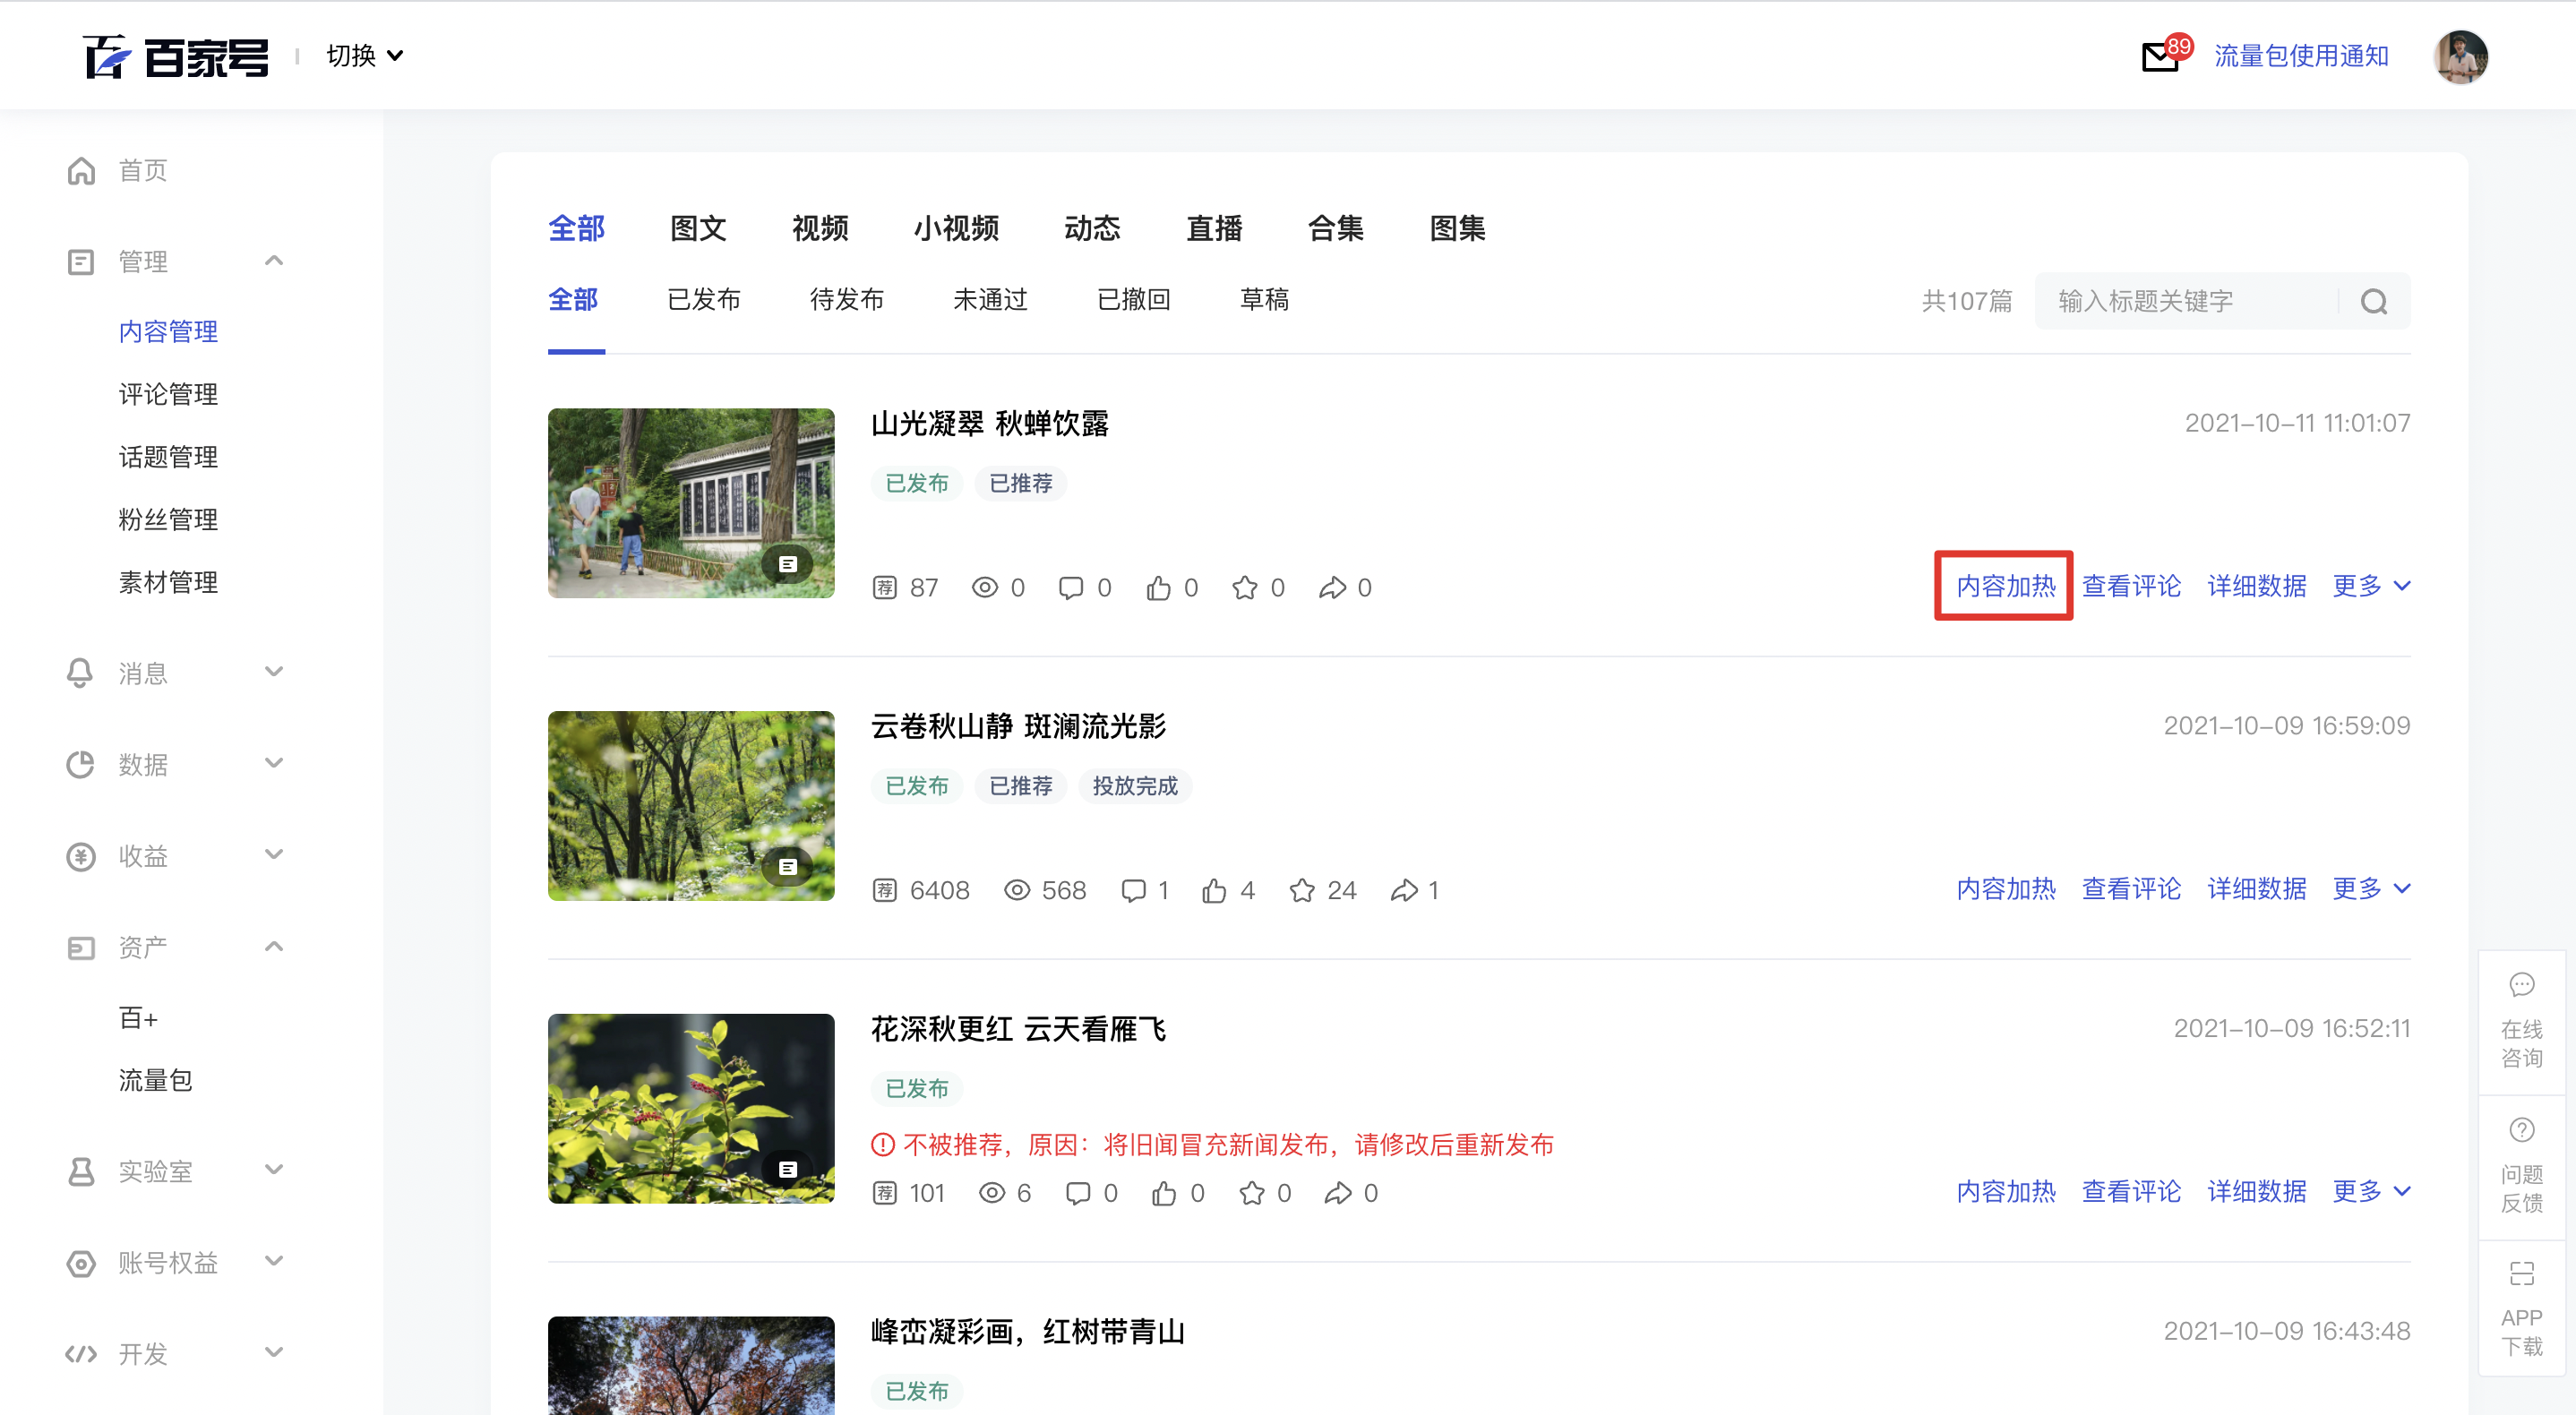Click the bell icon beside 消息
This screenshot has width=2576, height=1415.
click(x=81, y=673)
